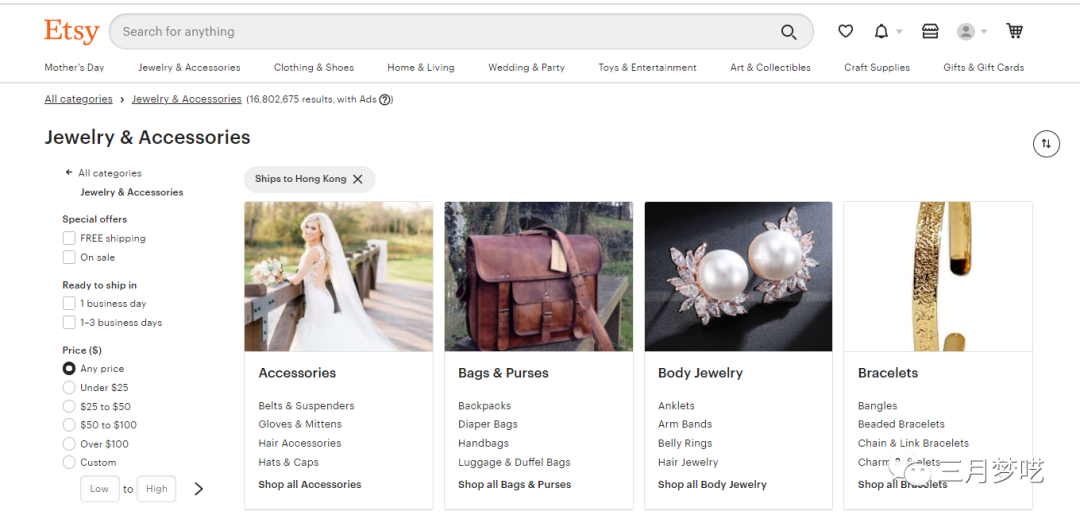Submit price range arrow button
This screenshot has width=1080, height=519.
coord(198,489)
